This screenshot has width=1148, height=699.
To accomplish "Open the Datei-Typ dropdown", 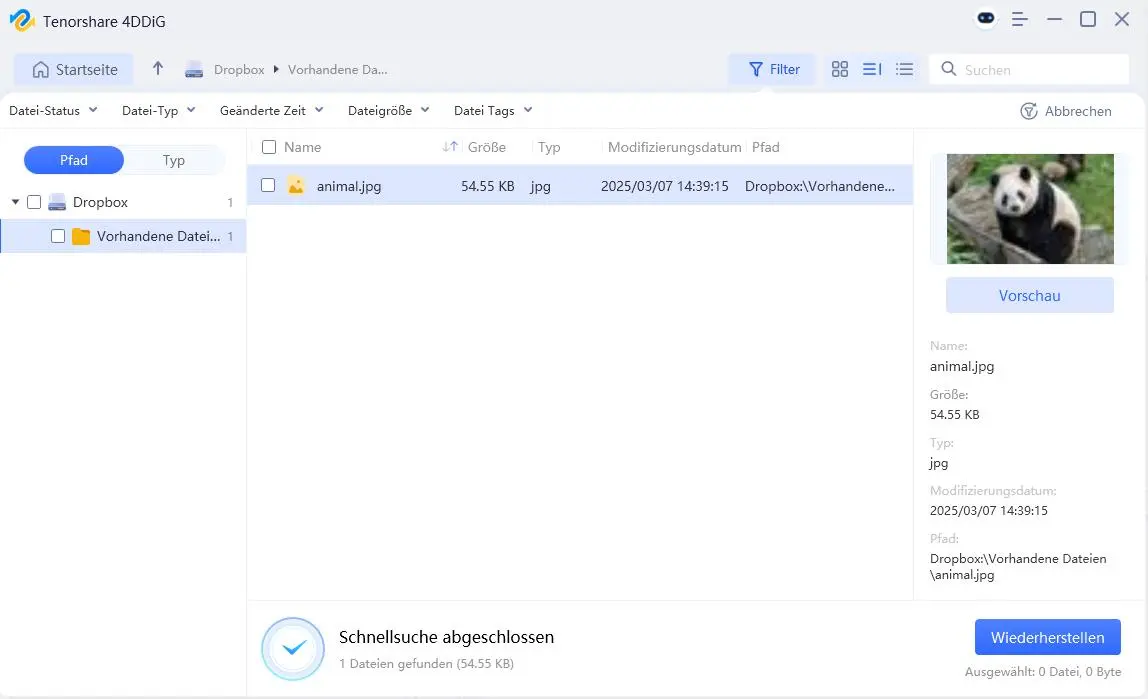I will click(157, 110).
